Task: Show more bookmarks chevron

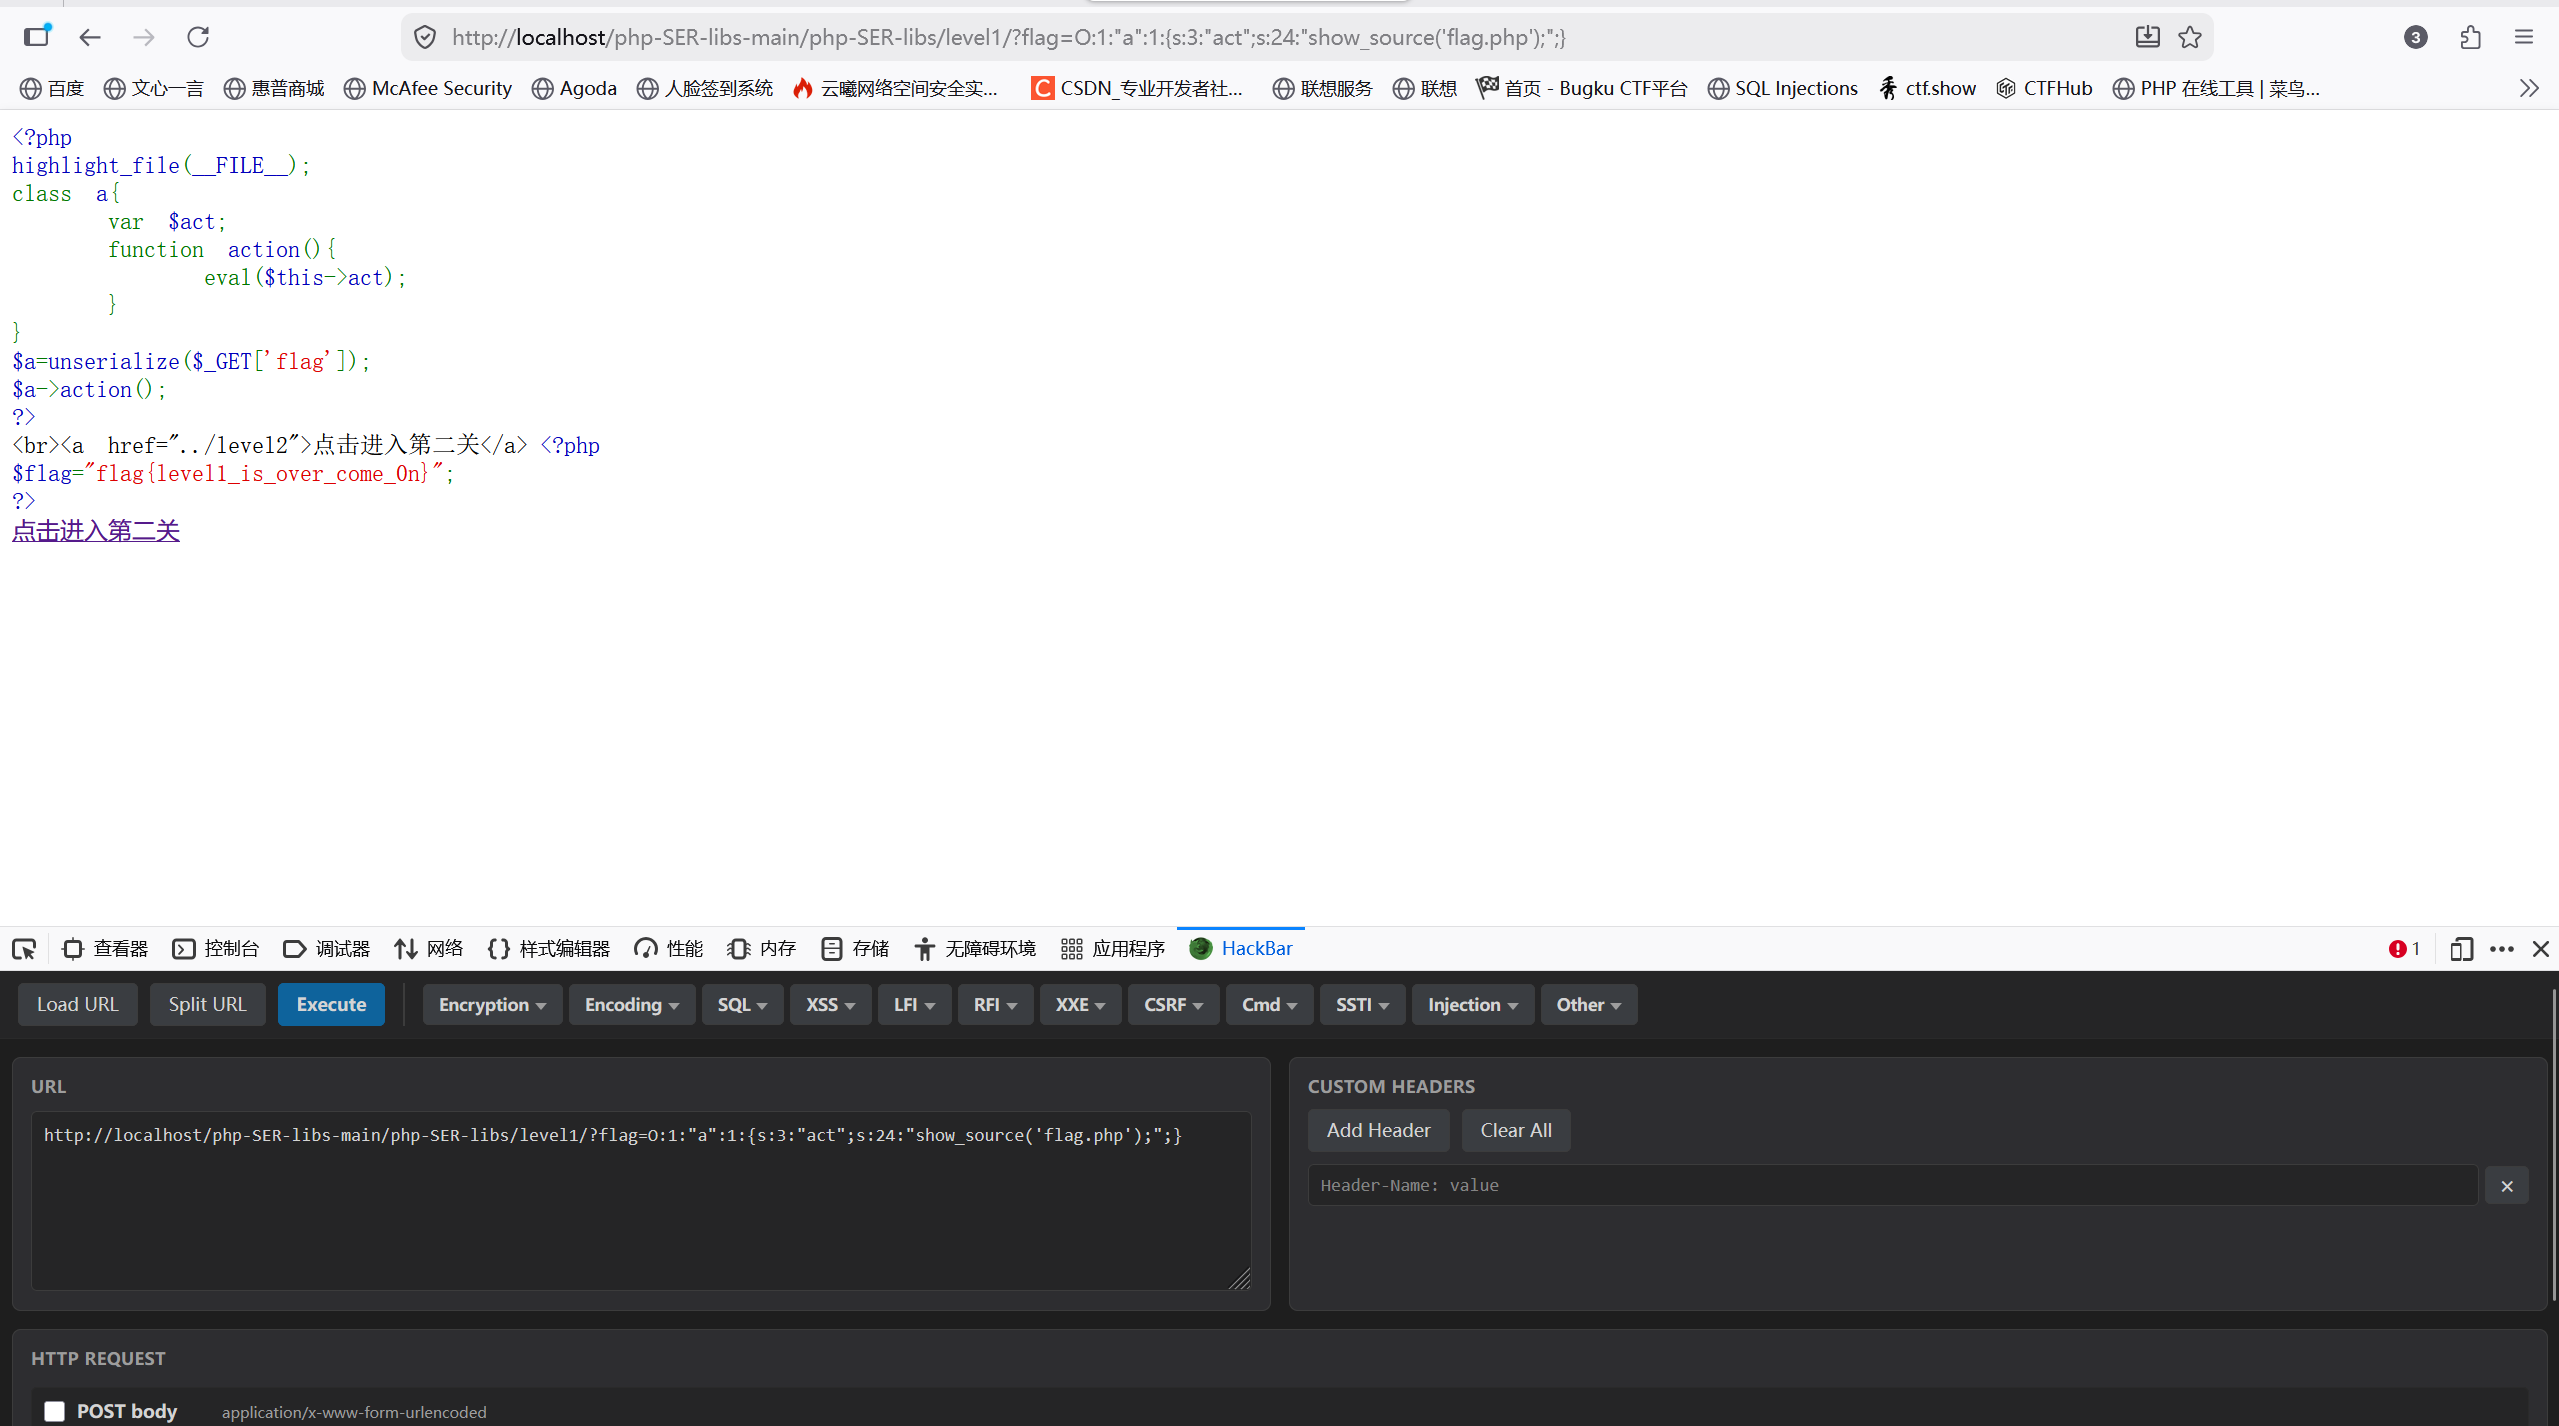Action: pyautogui.click(x=2529, y=88)
